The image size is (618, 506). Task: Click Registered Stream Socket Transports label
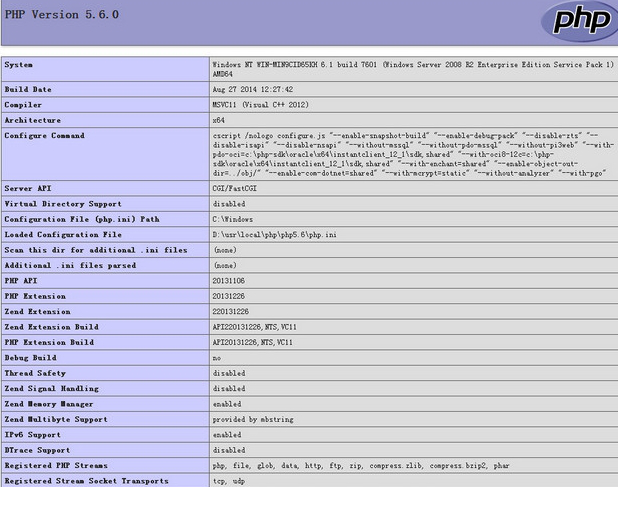coord(86,481)
